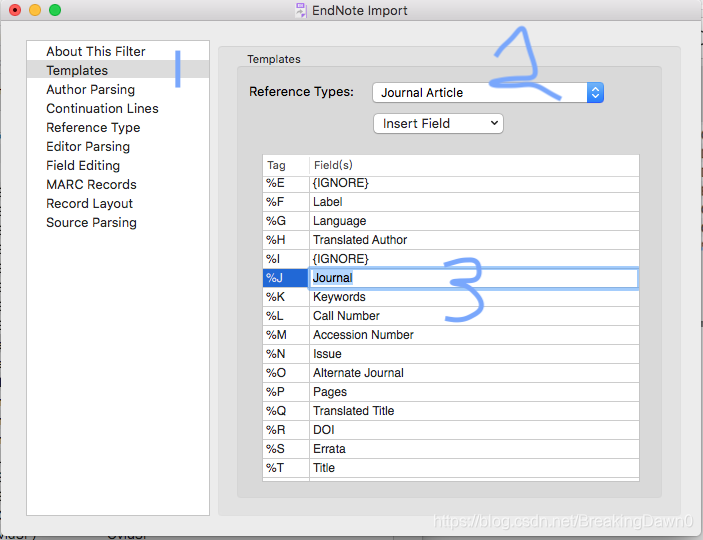Click the Field(s) column header
The image size is (703, 540).
474,165
